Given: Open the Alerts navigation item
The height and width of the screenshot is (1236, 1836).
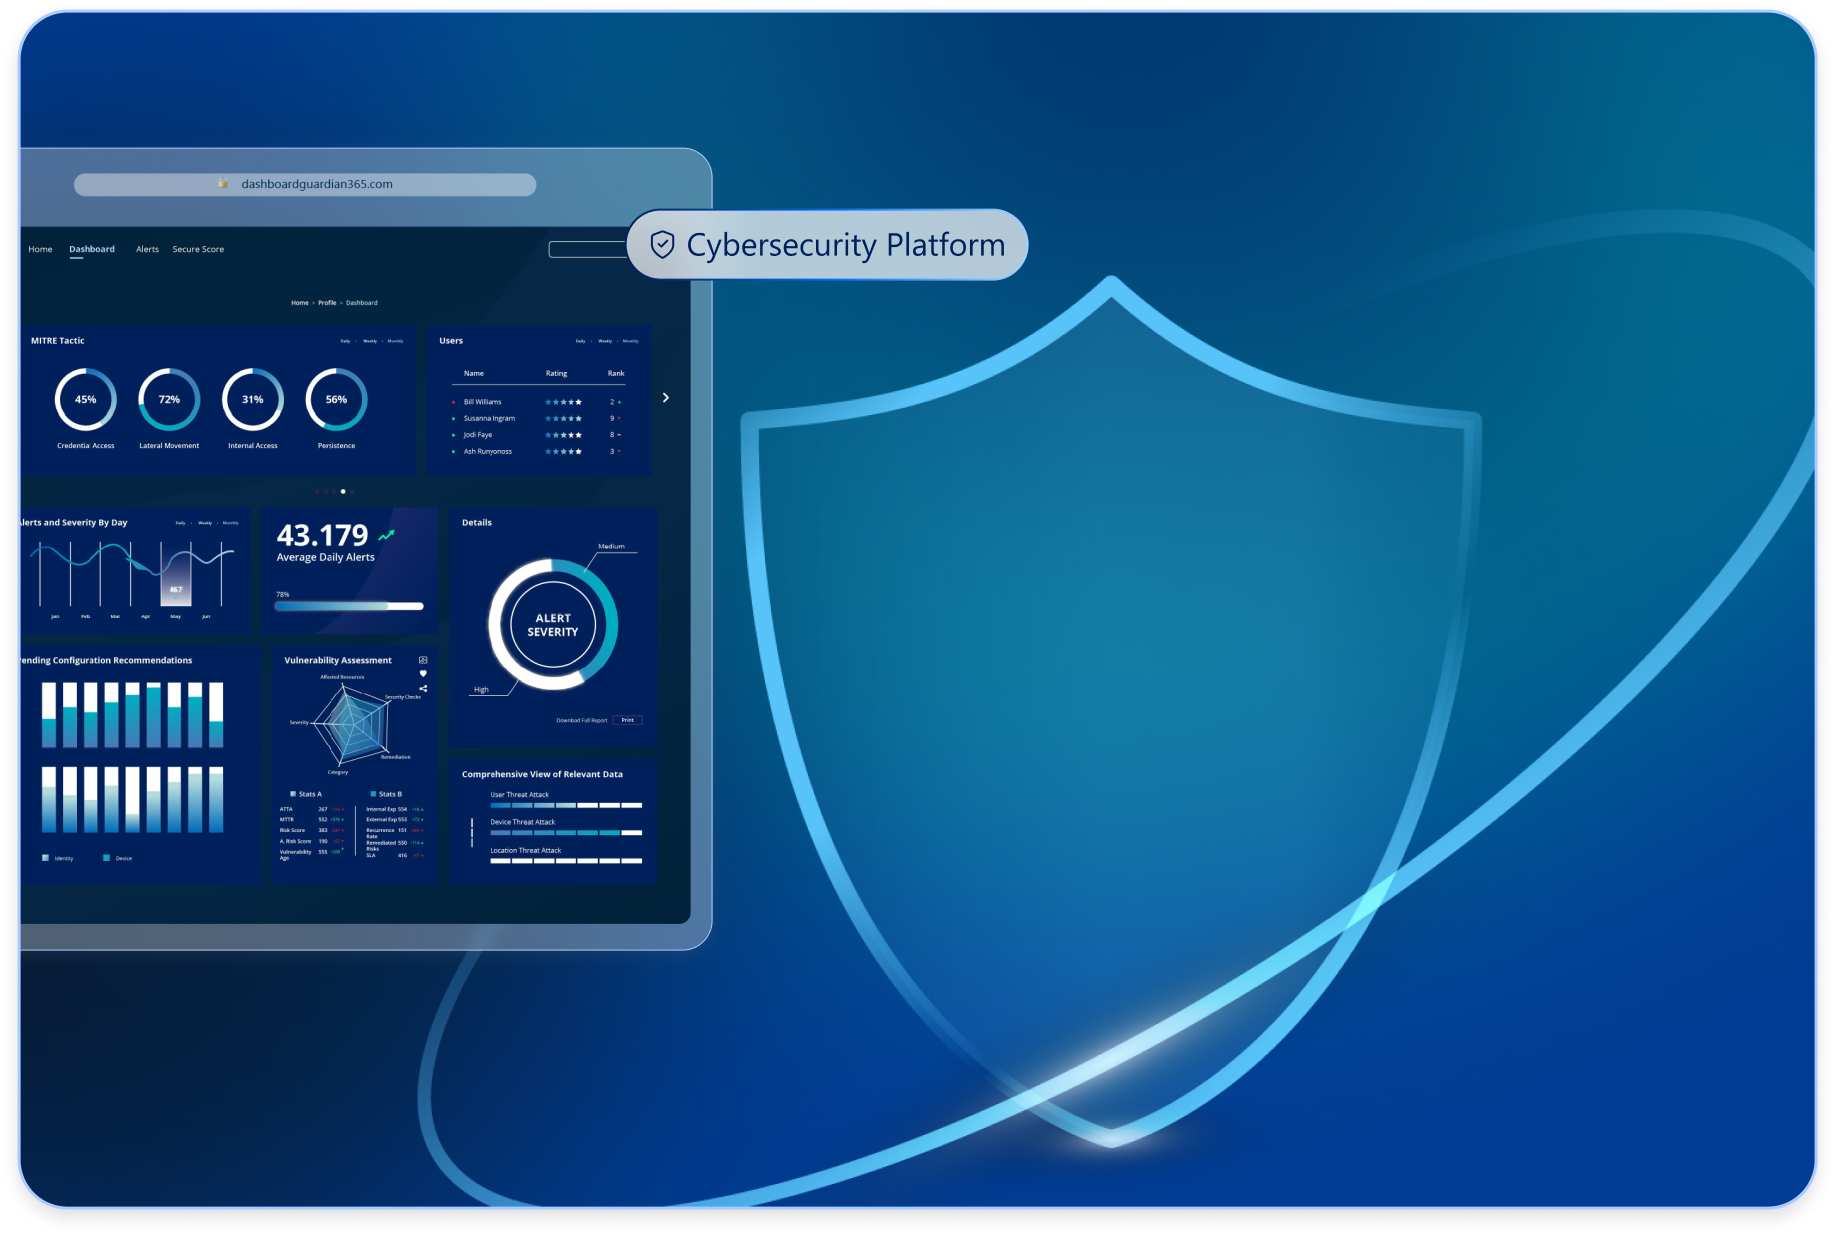Looking at the screenshot, I should pyautogui.click(x=147, y=249).
